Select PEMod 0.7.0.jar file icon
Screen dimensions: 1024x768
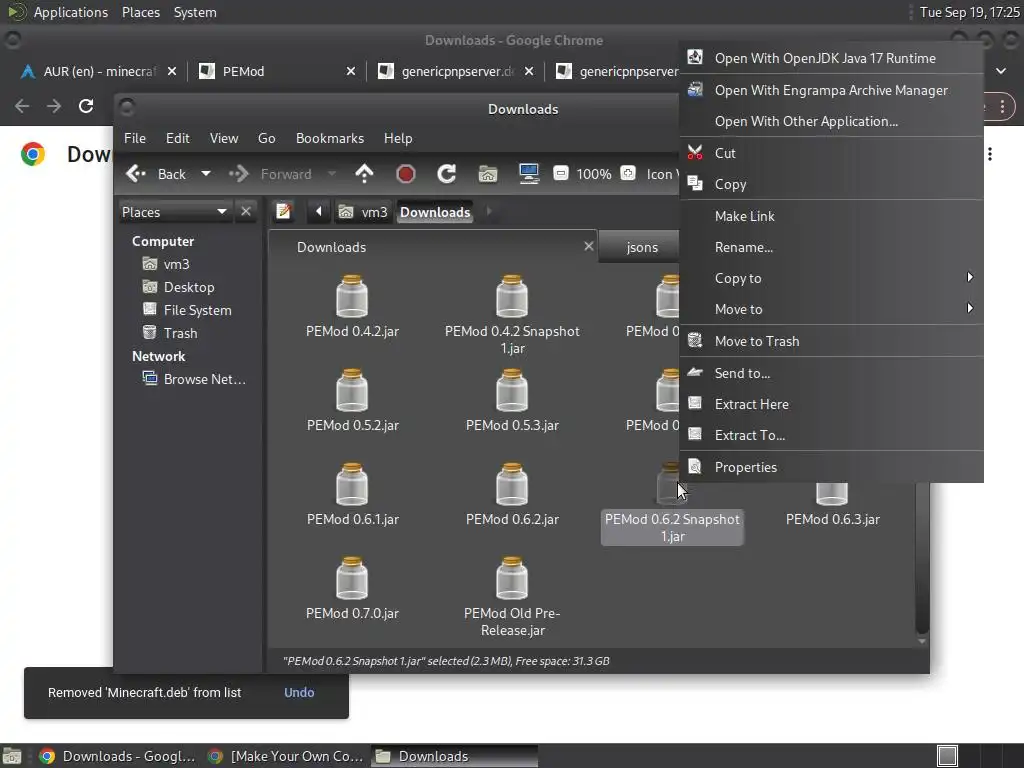pyautogui.click(x=352, y=578)
